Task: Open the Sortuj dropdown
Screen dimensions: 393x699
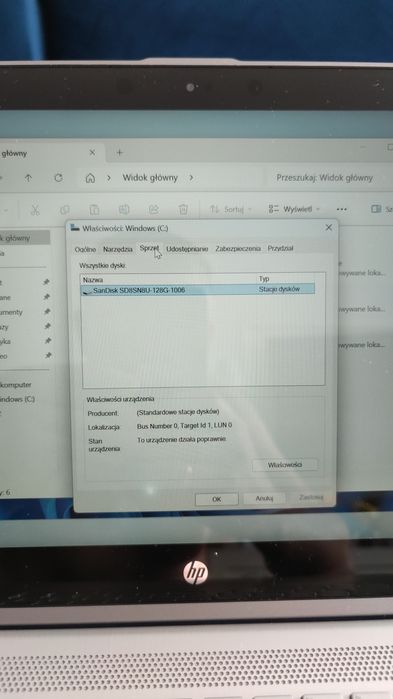Action: point(230,209)
